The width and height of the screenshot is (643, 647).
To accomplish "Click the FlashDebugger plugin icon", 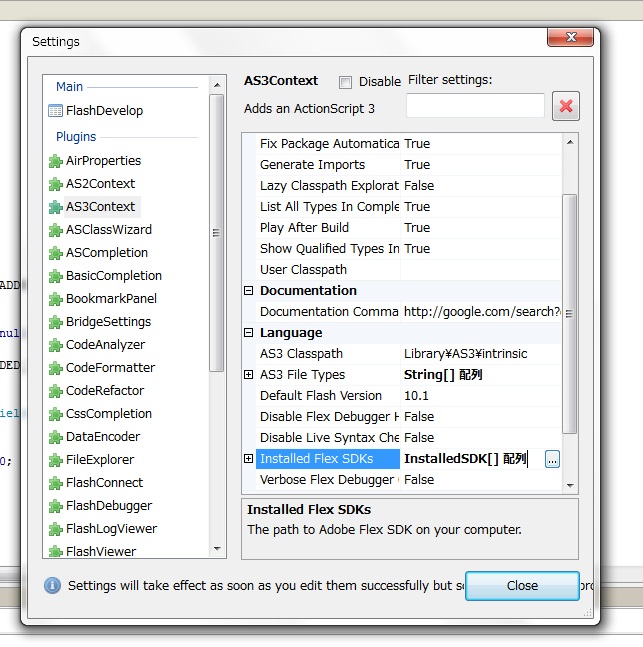I will [55, 506].
